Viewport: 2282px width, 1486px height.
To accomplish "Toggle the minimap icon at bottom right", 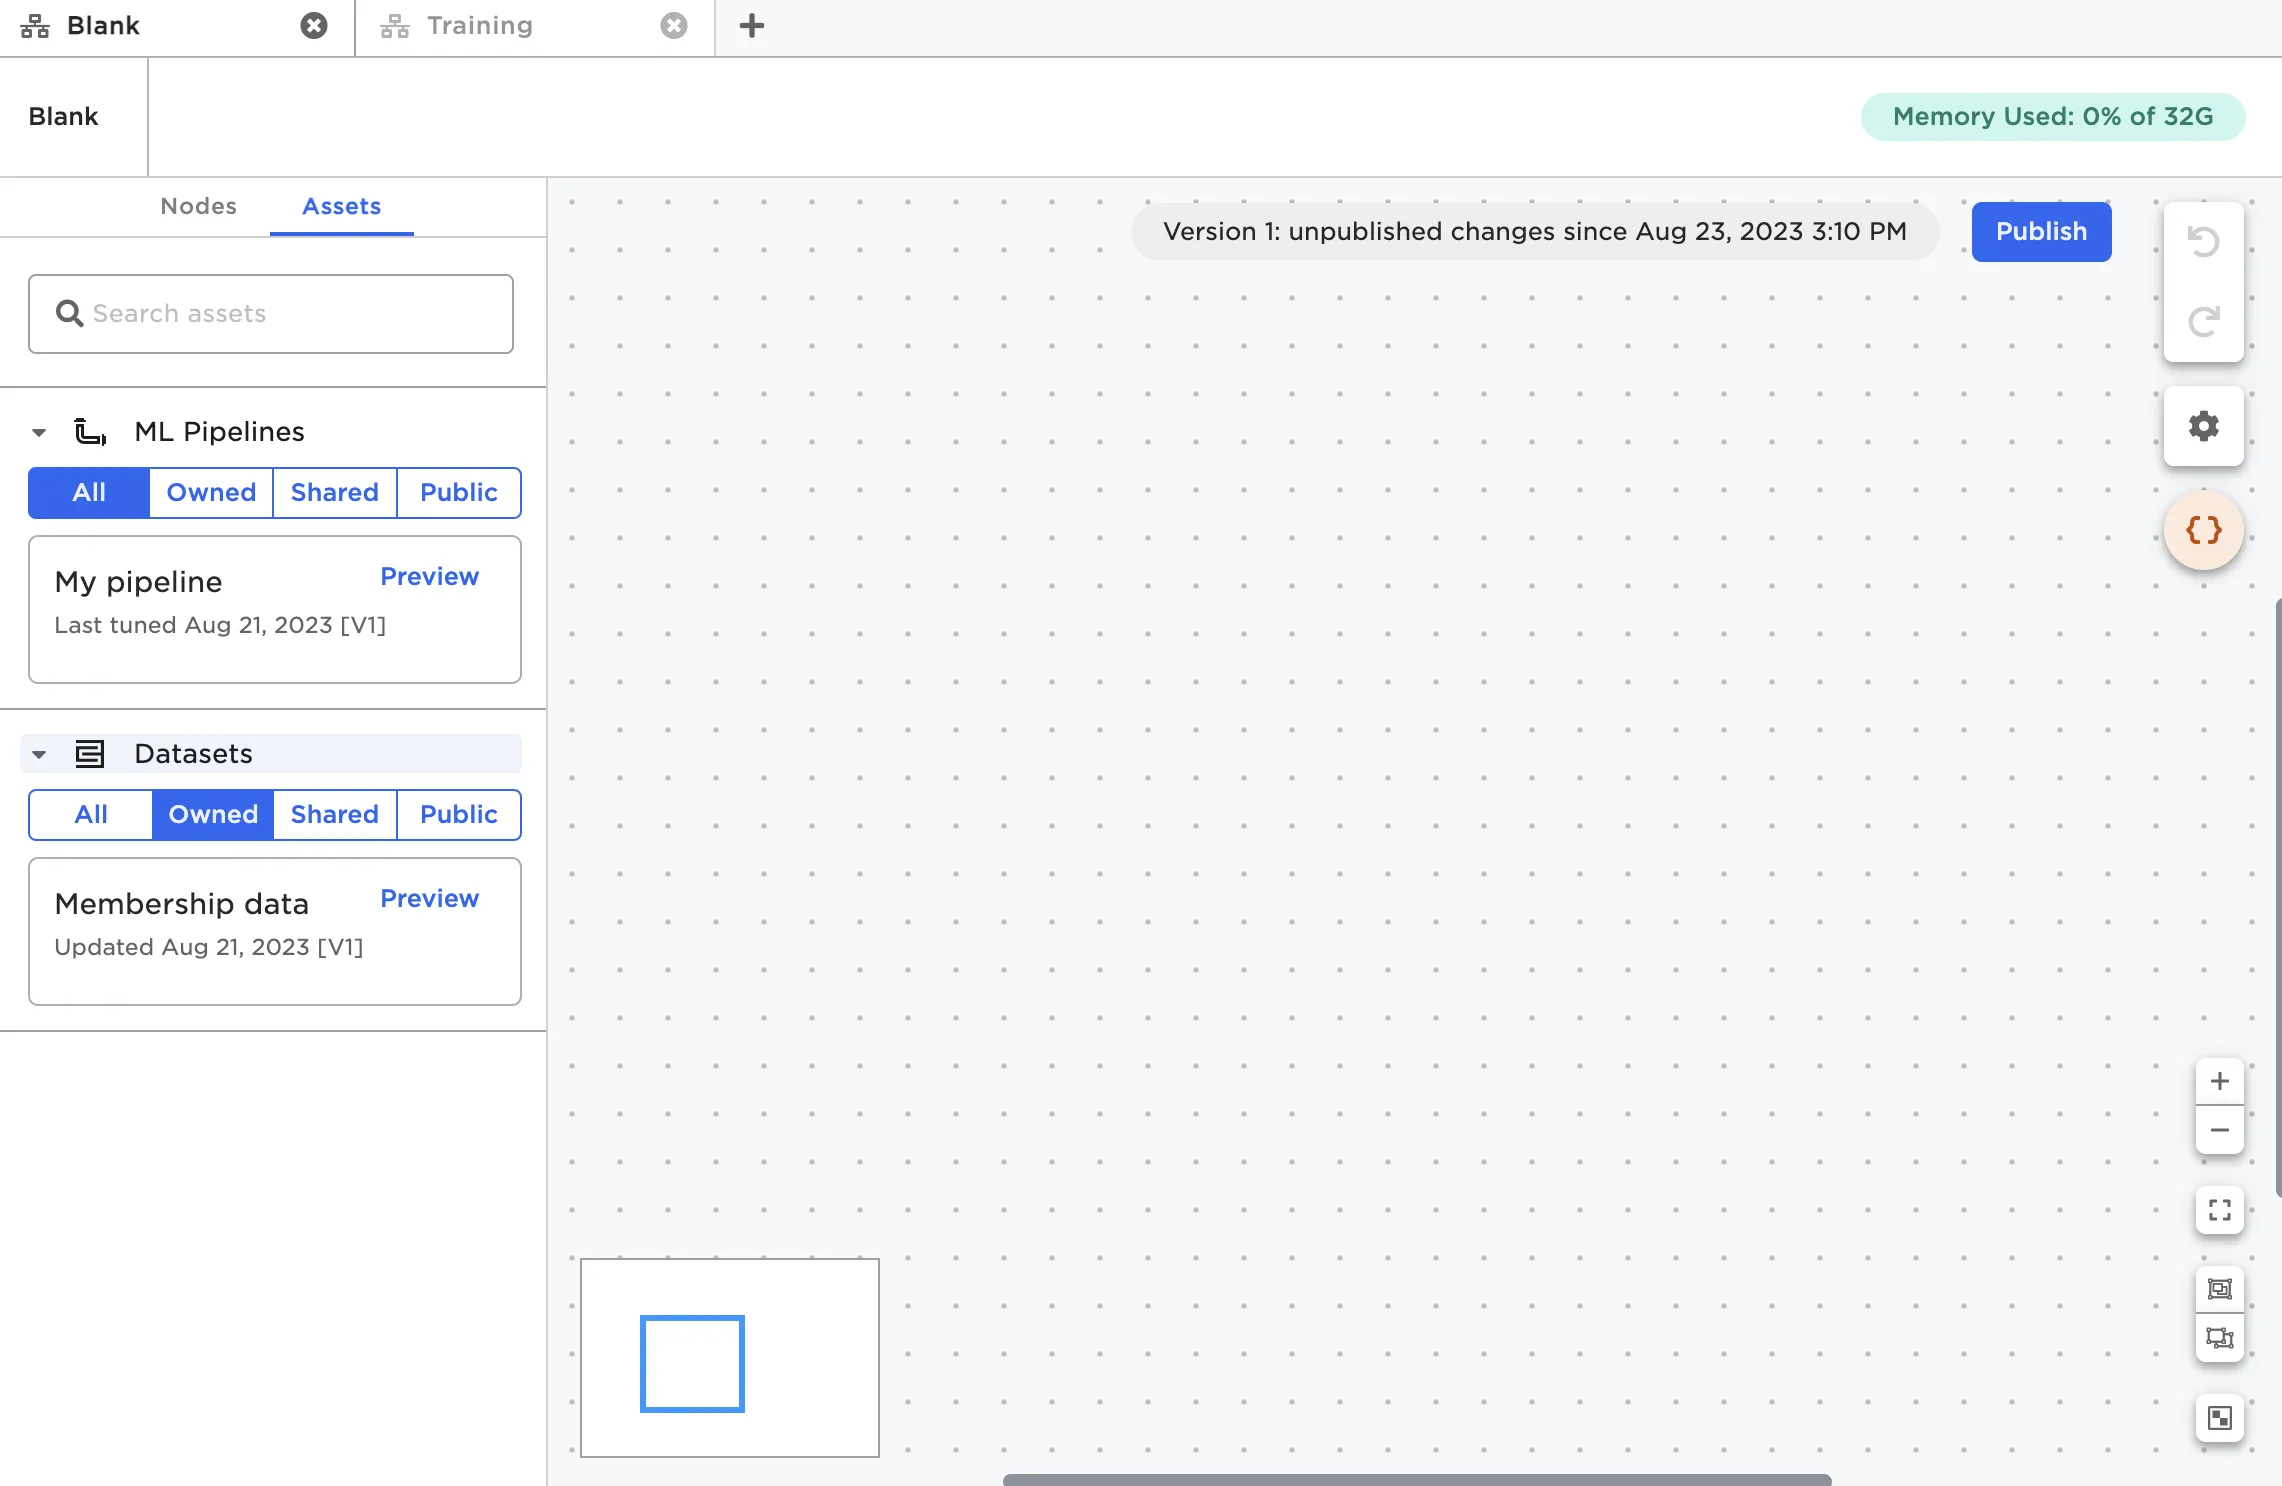I will [2219, 1418].
